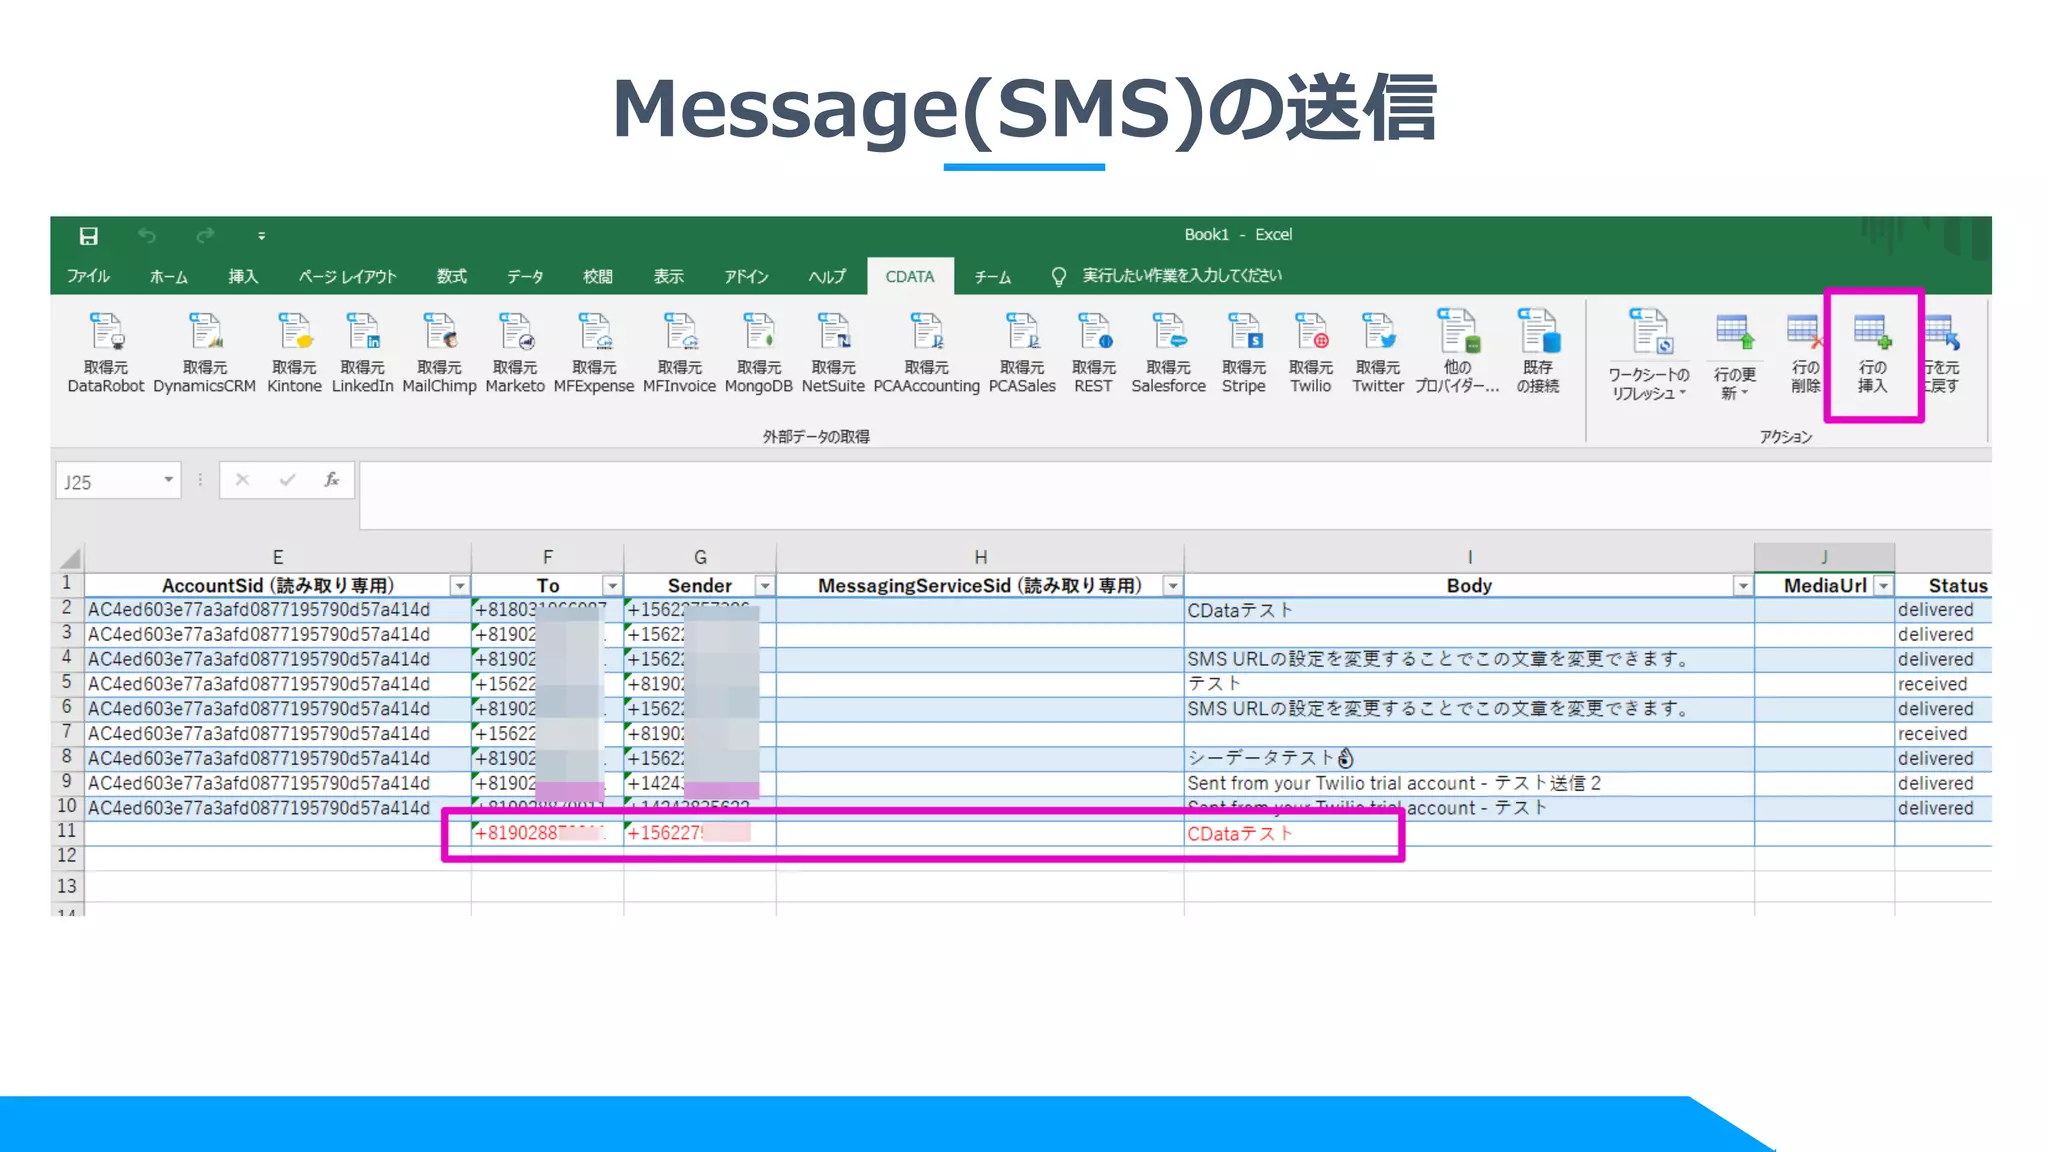Click the 取得元 Stripe icon
Image resolution: width=2048 pixels, height=1152 pixels.
[x=1244, y=352]
